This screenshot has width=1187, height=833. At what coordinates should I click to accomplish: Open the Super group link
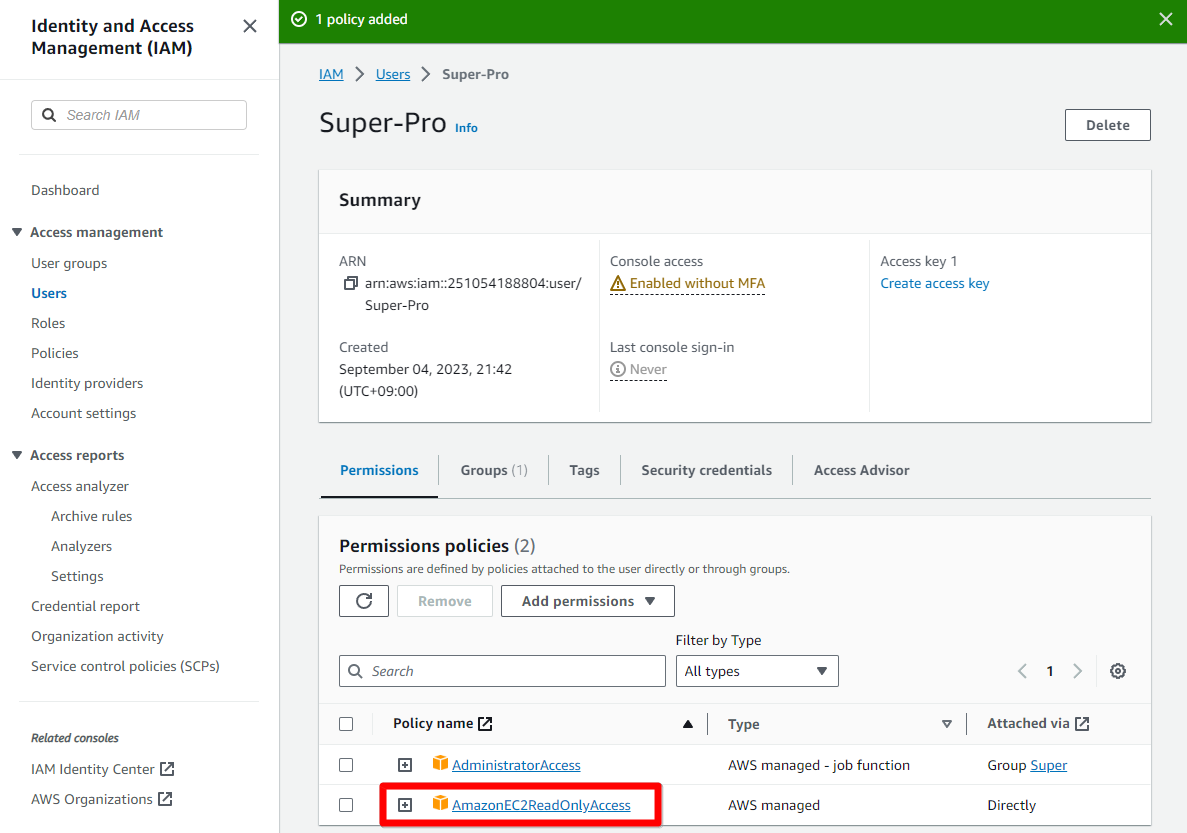(x=1048, y=765)
